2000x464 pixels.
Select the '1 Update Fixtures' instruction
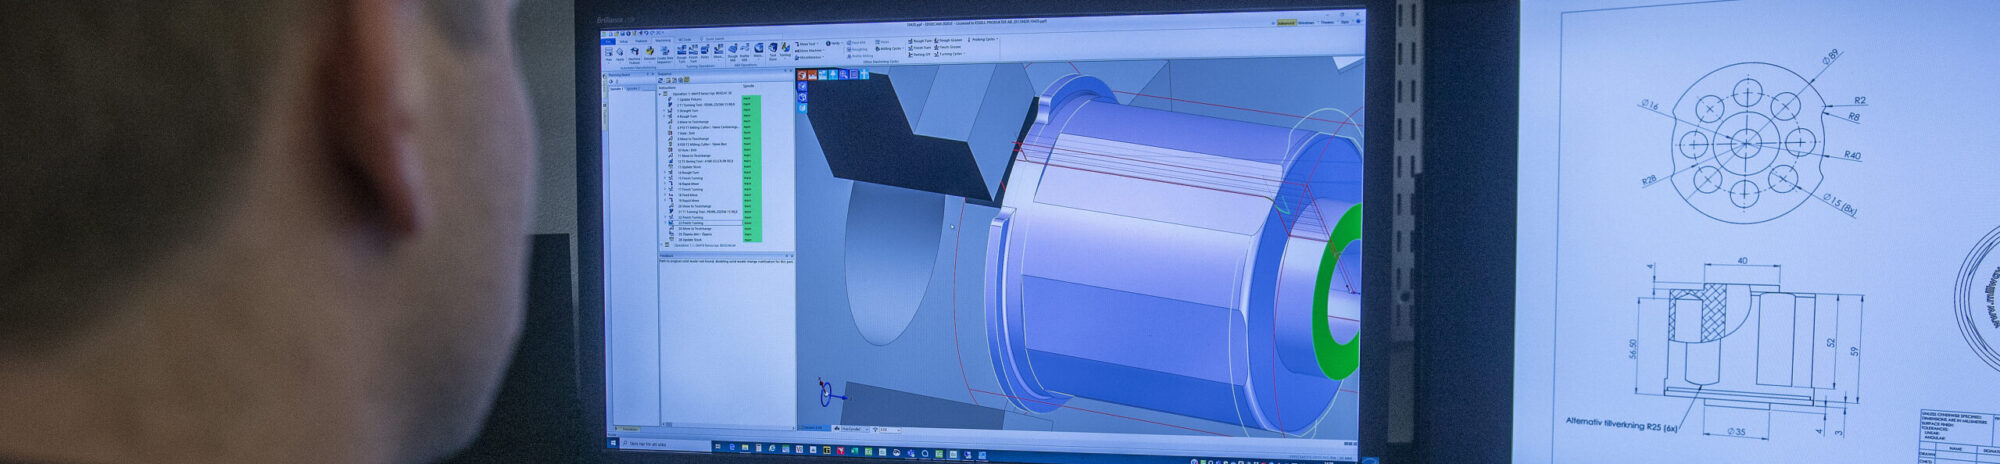point(689,98)
